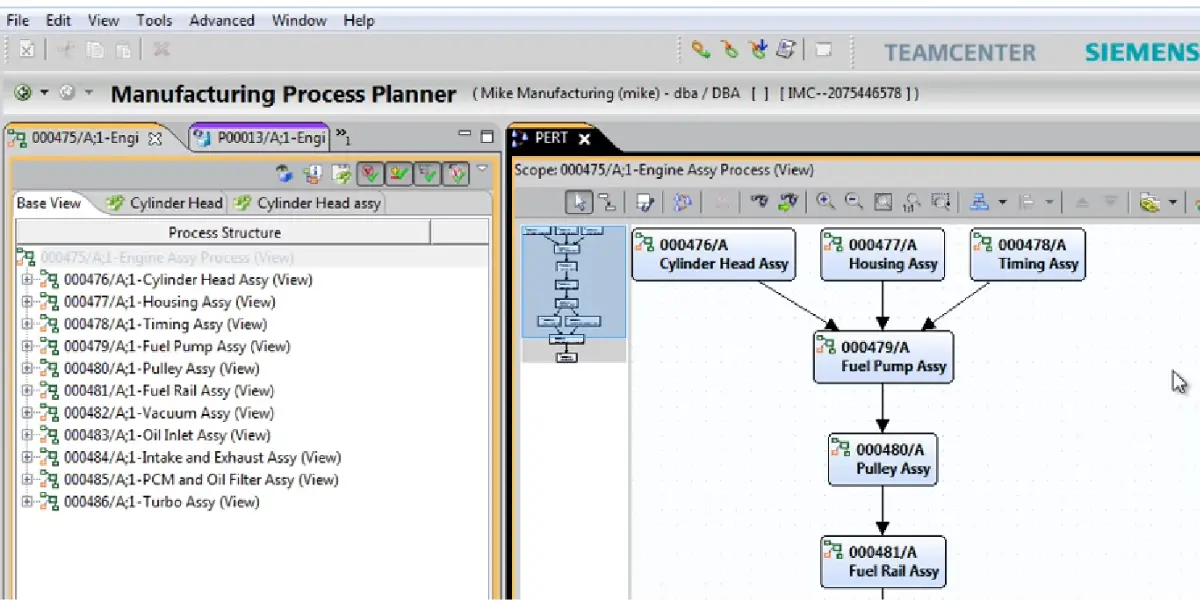Open the dropdown arrow next to layout icon
1200x600 pixels.
coord(1002,203)
